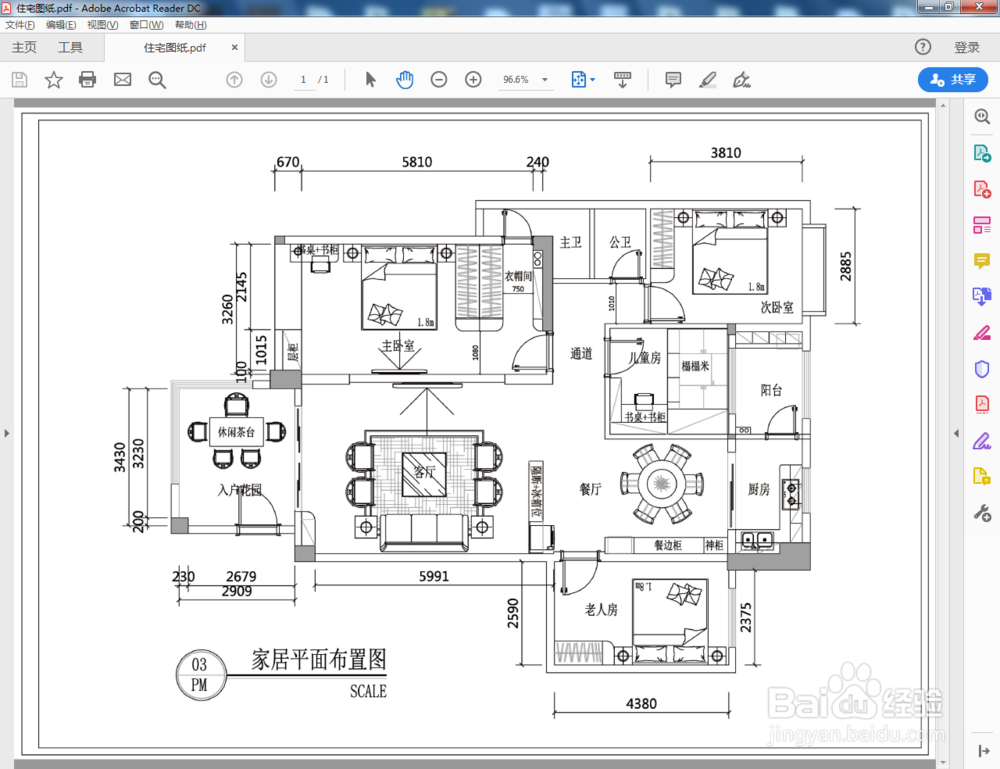1000x769 pixels.
Task: Expand the fit page options arrow
Action: (x=593, y=80)
